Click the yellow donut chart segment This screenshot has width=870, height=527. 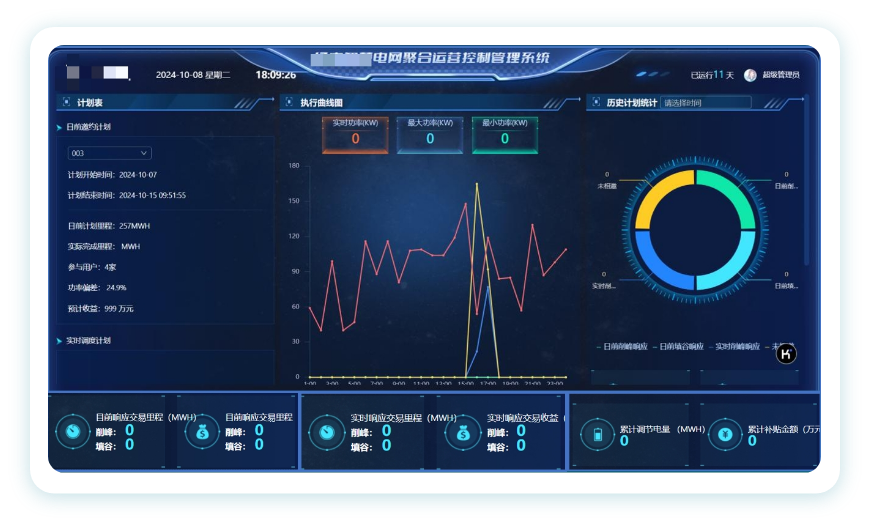click(657, 191)
